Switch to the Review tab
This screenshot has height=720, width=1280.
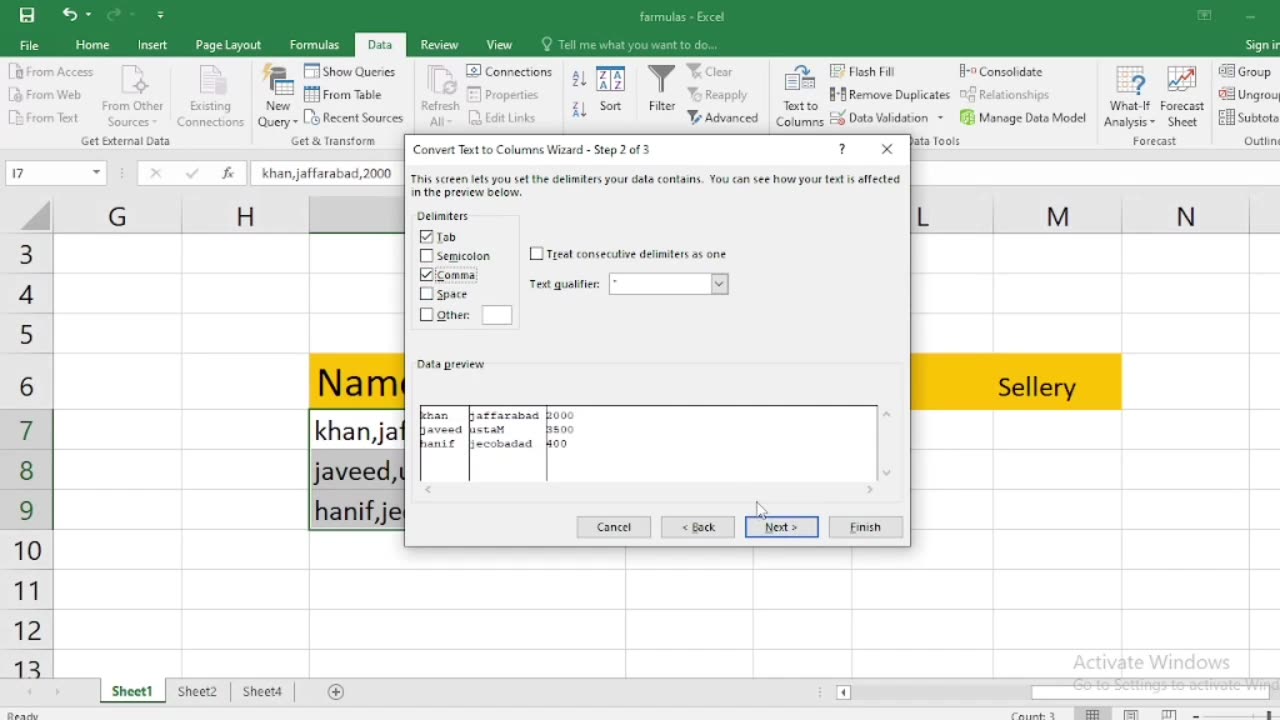tap(439, 45)
